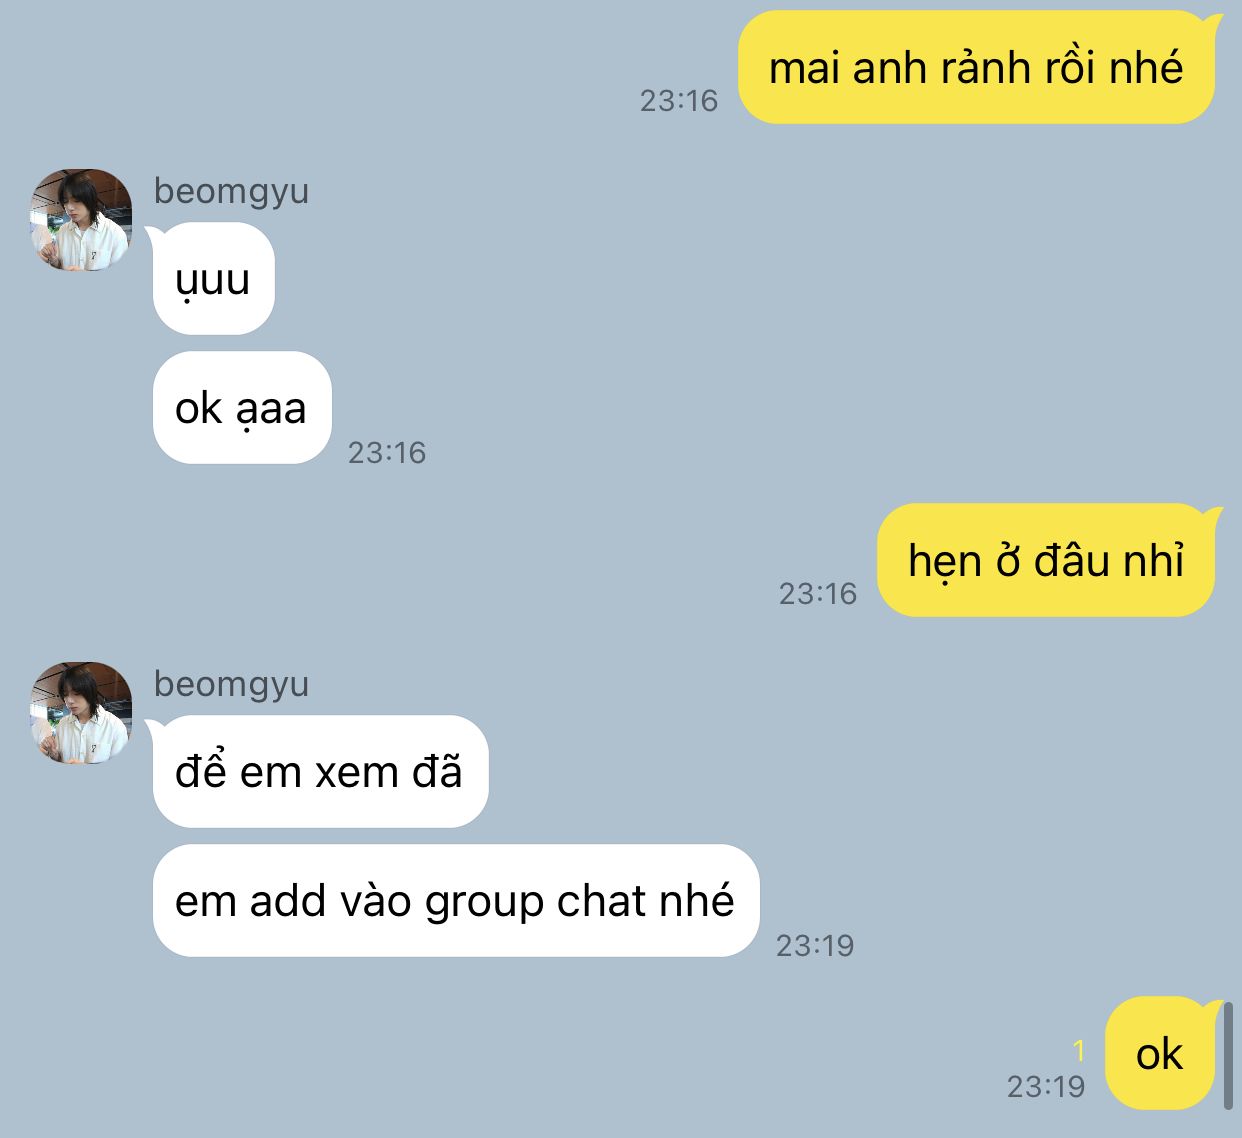Select the 'mai anh rảnh rồi nhé' message bubble

(977, 67)
